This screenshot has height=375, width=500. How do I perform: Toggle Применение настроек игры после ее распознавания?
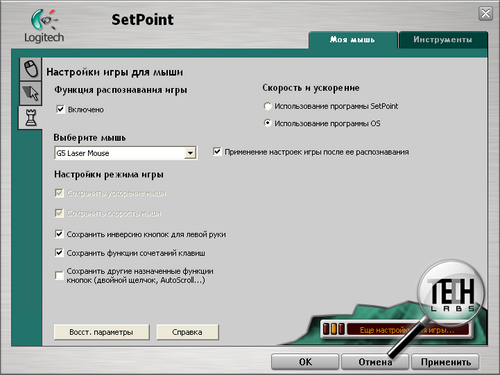[217, 152]
